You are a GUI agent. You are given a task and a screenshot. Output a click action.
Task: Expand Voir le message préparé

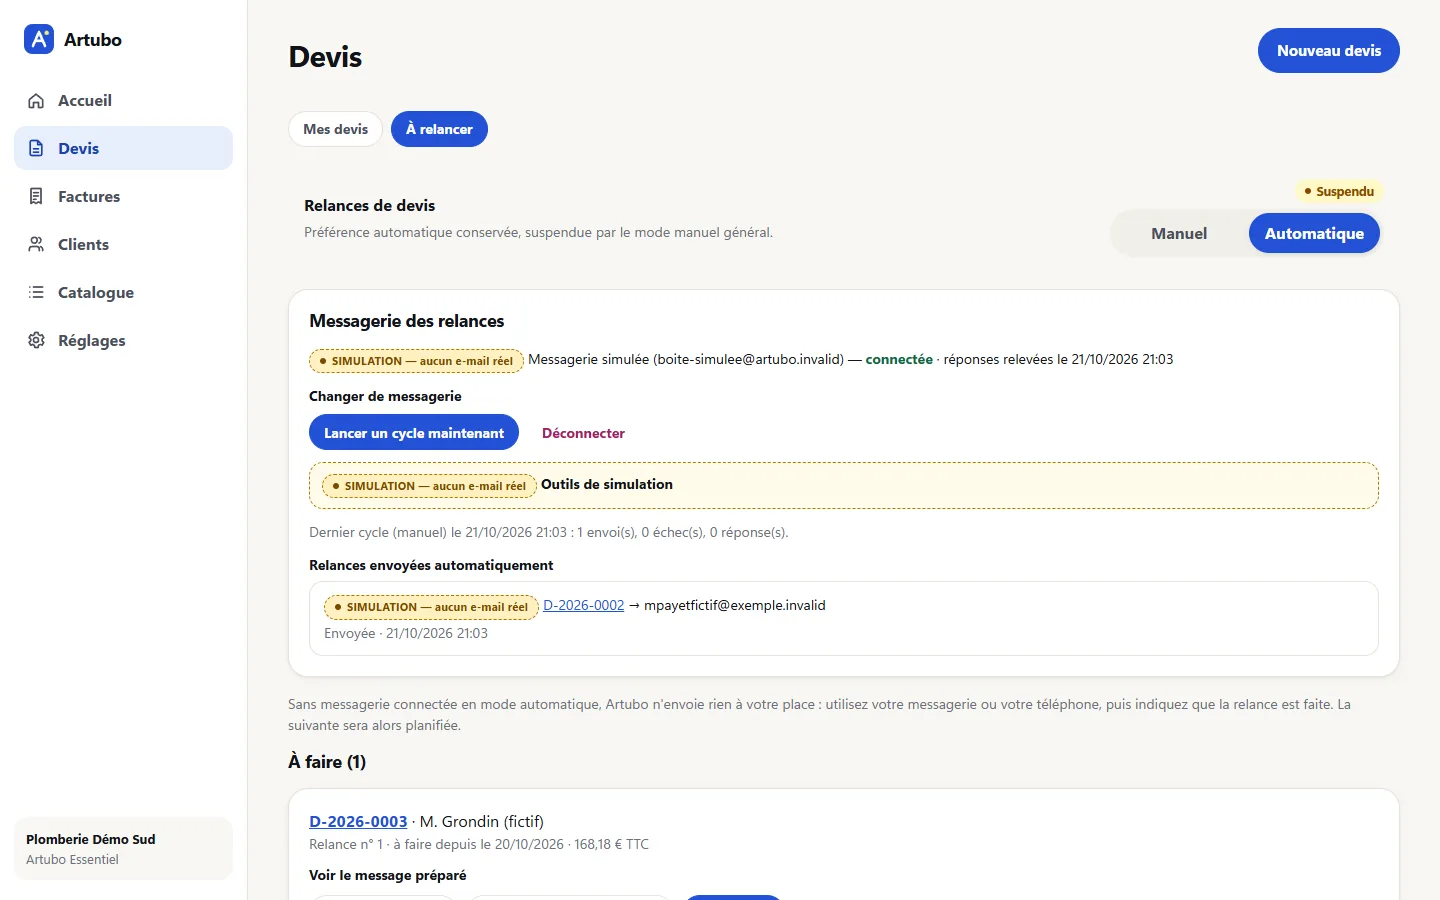(388, 875)
